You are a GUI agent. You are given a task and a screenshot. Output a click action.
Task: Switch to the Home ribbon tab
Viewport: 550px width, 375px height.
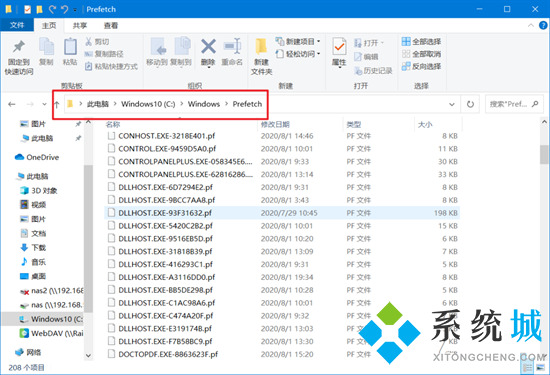pyautogui.click(x=49, y=25)
